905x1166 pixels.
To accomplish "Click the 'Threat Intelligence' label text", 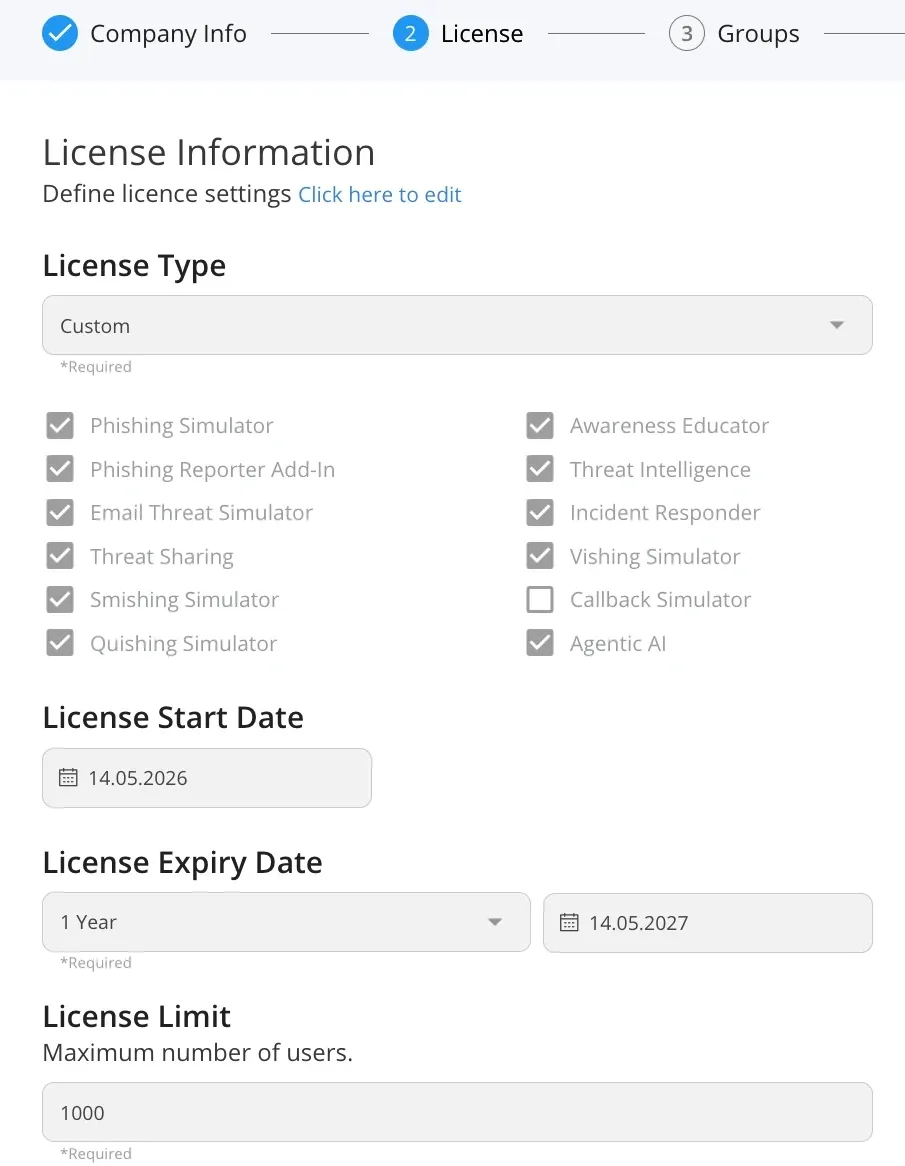I will (660, 470).
